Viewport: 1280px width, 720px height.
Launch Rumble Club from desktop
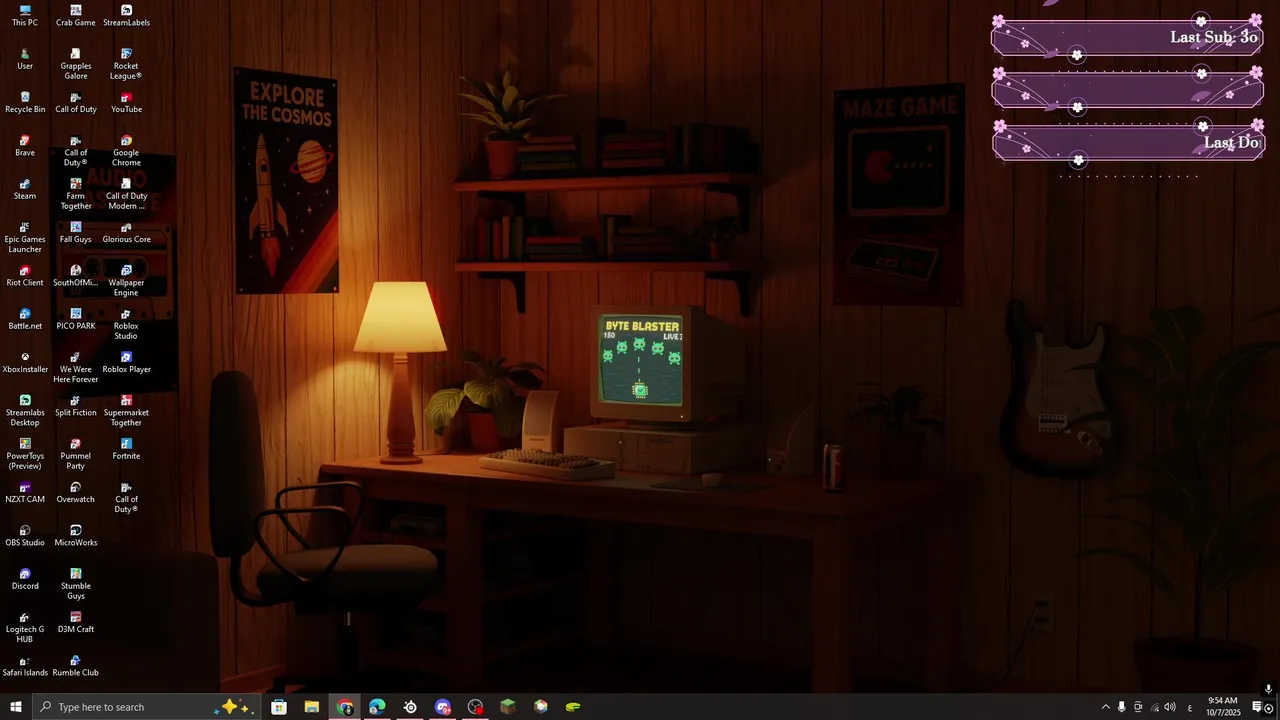[x=76, y=666]
